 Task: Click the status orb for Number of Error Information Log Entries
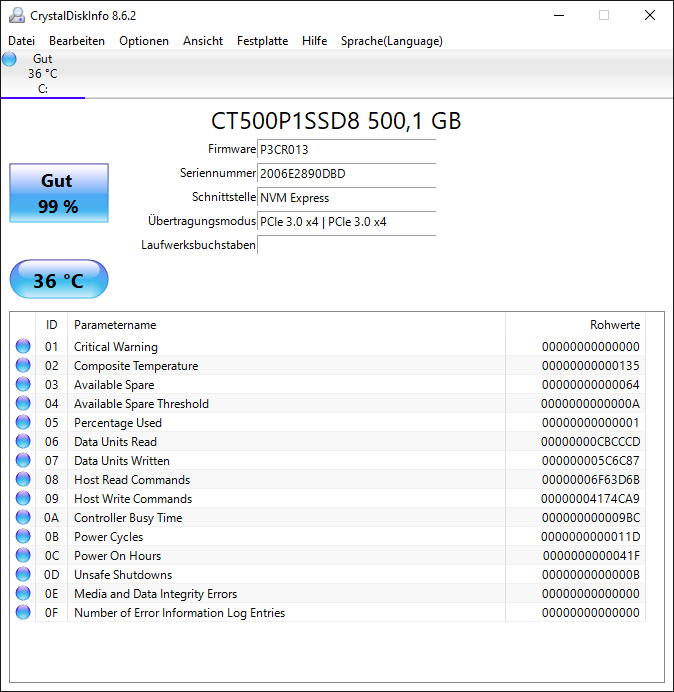23,612
